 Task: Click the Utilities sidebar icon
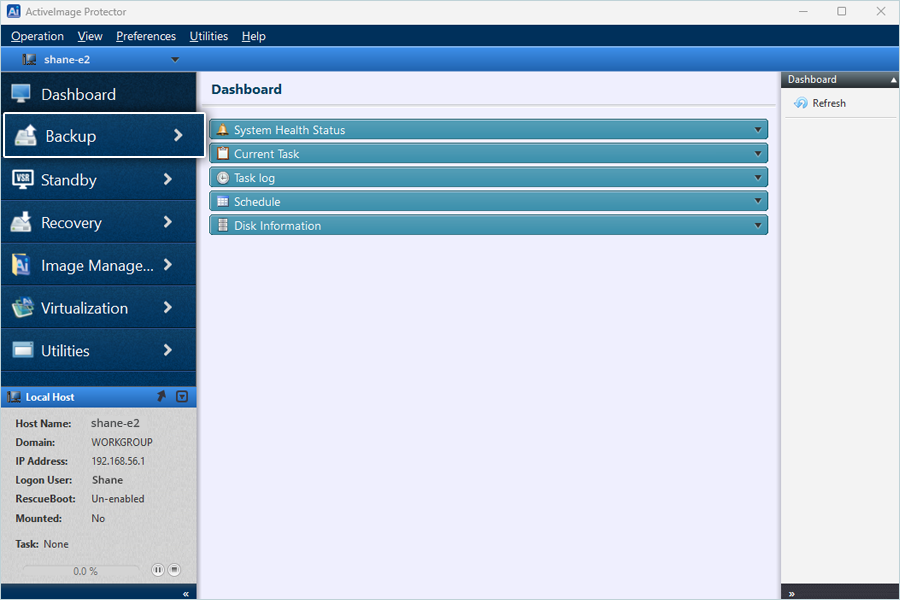[23, 350]
